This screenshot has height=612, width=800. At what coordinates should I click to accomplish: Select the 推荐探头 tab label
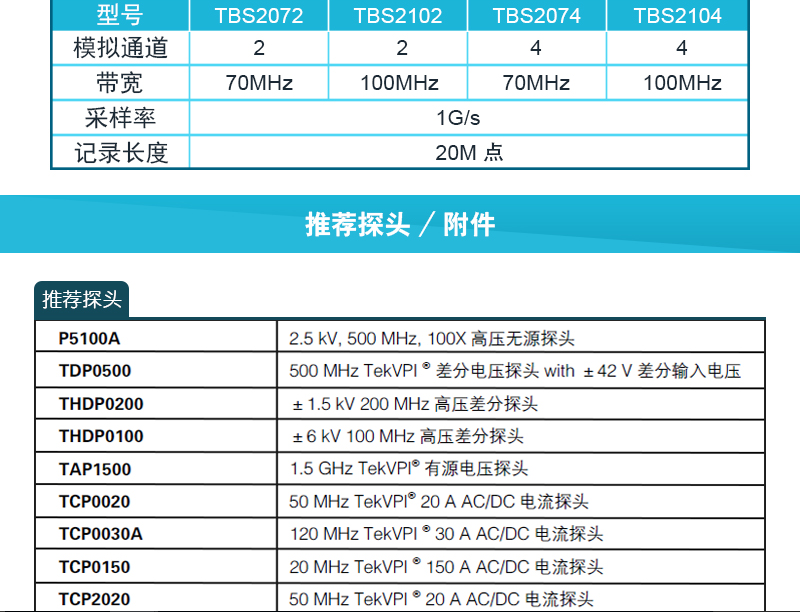[x=82, y=299]
